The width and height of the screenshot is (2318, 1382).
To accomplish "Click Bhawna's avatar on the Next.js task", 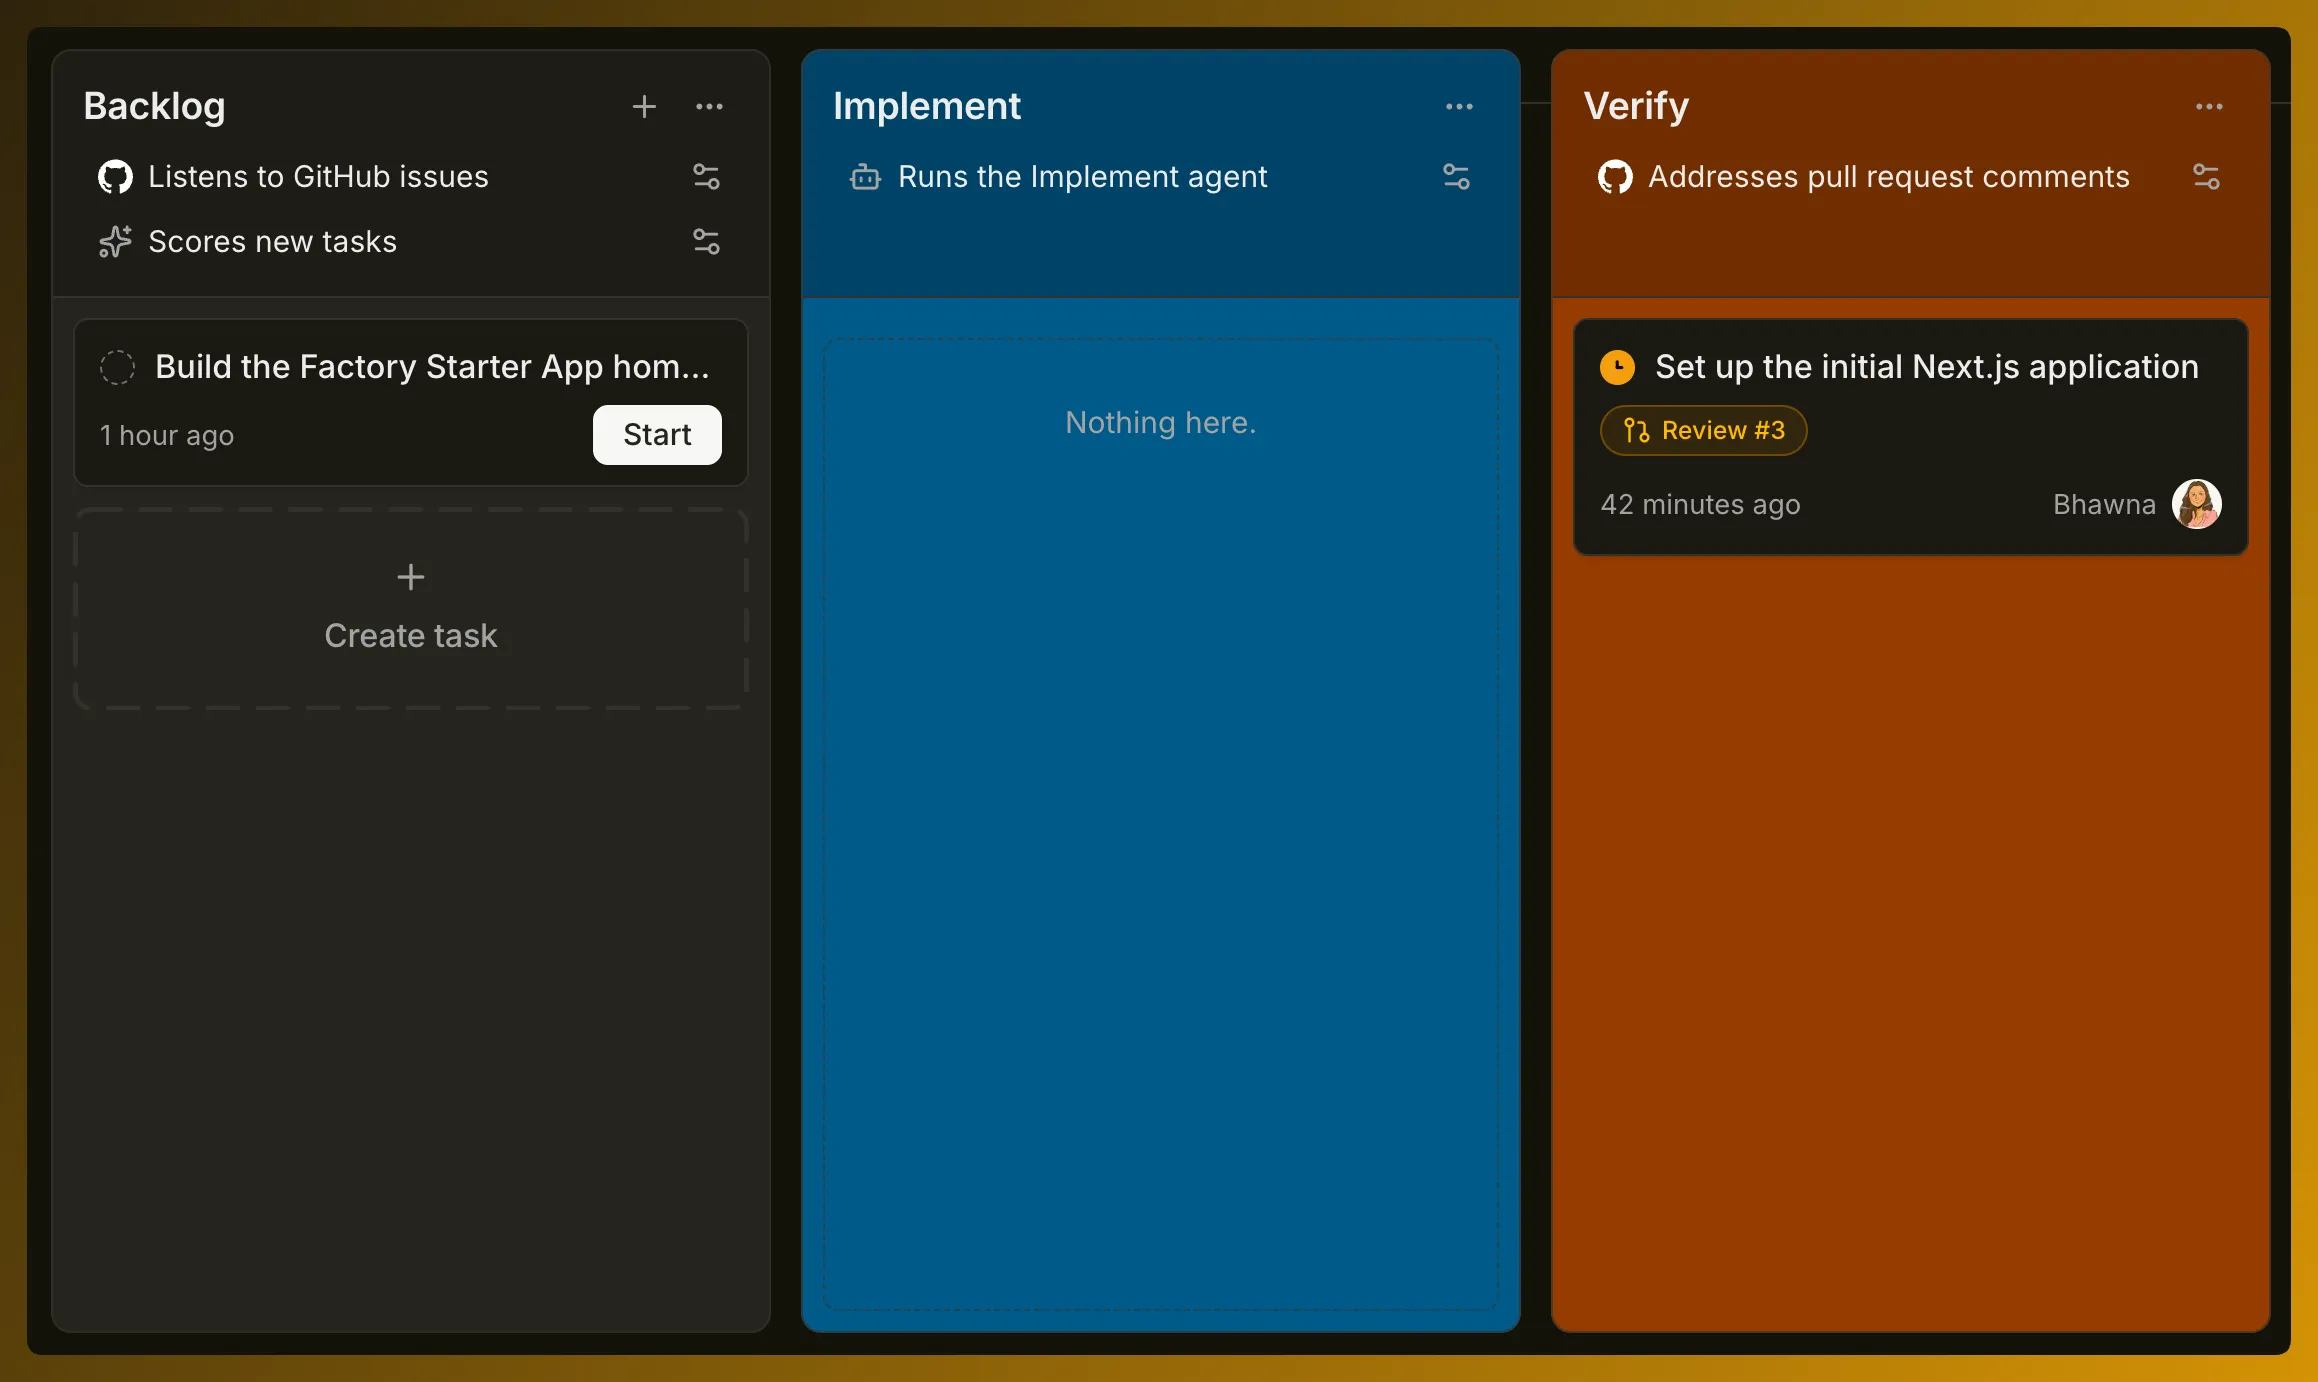I will [2196, 504].
